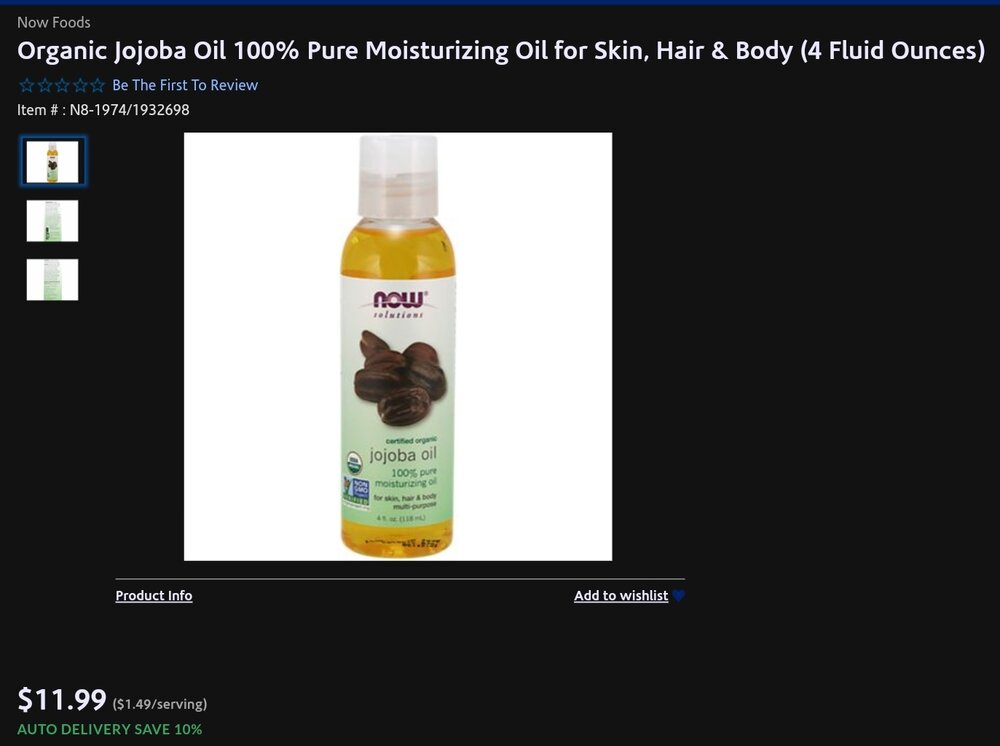Image resolution: width=1000 pixels, height=746 pixels.
Task: Choose the third rating star
Action: pos(62,85)
